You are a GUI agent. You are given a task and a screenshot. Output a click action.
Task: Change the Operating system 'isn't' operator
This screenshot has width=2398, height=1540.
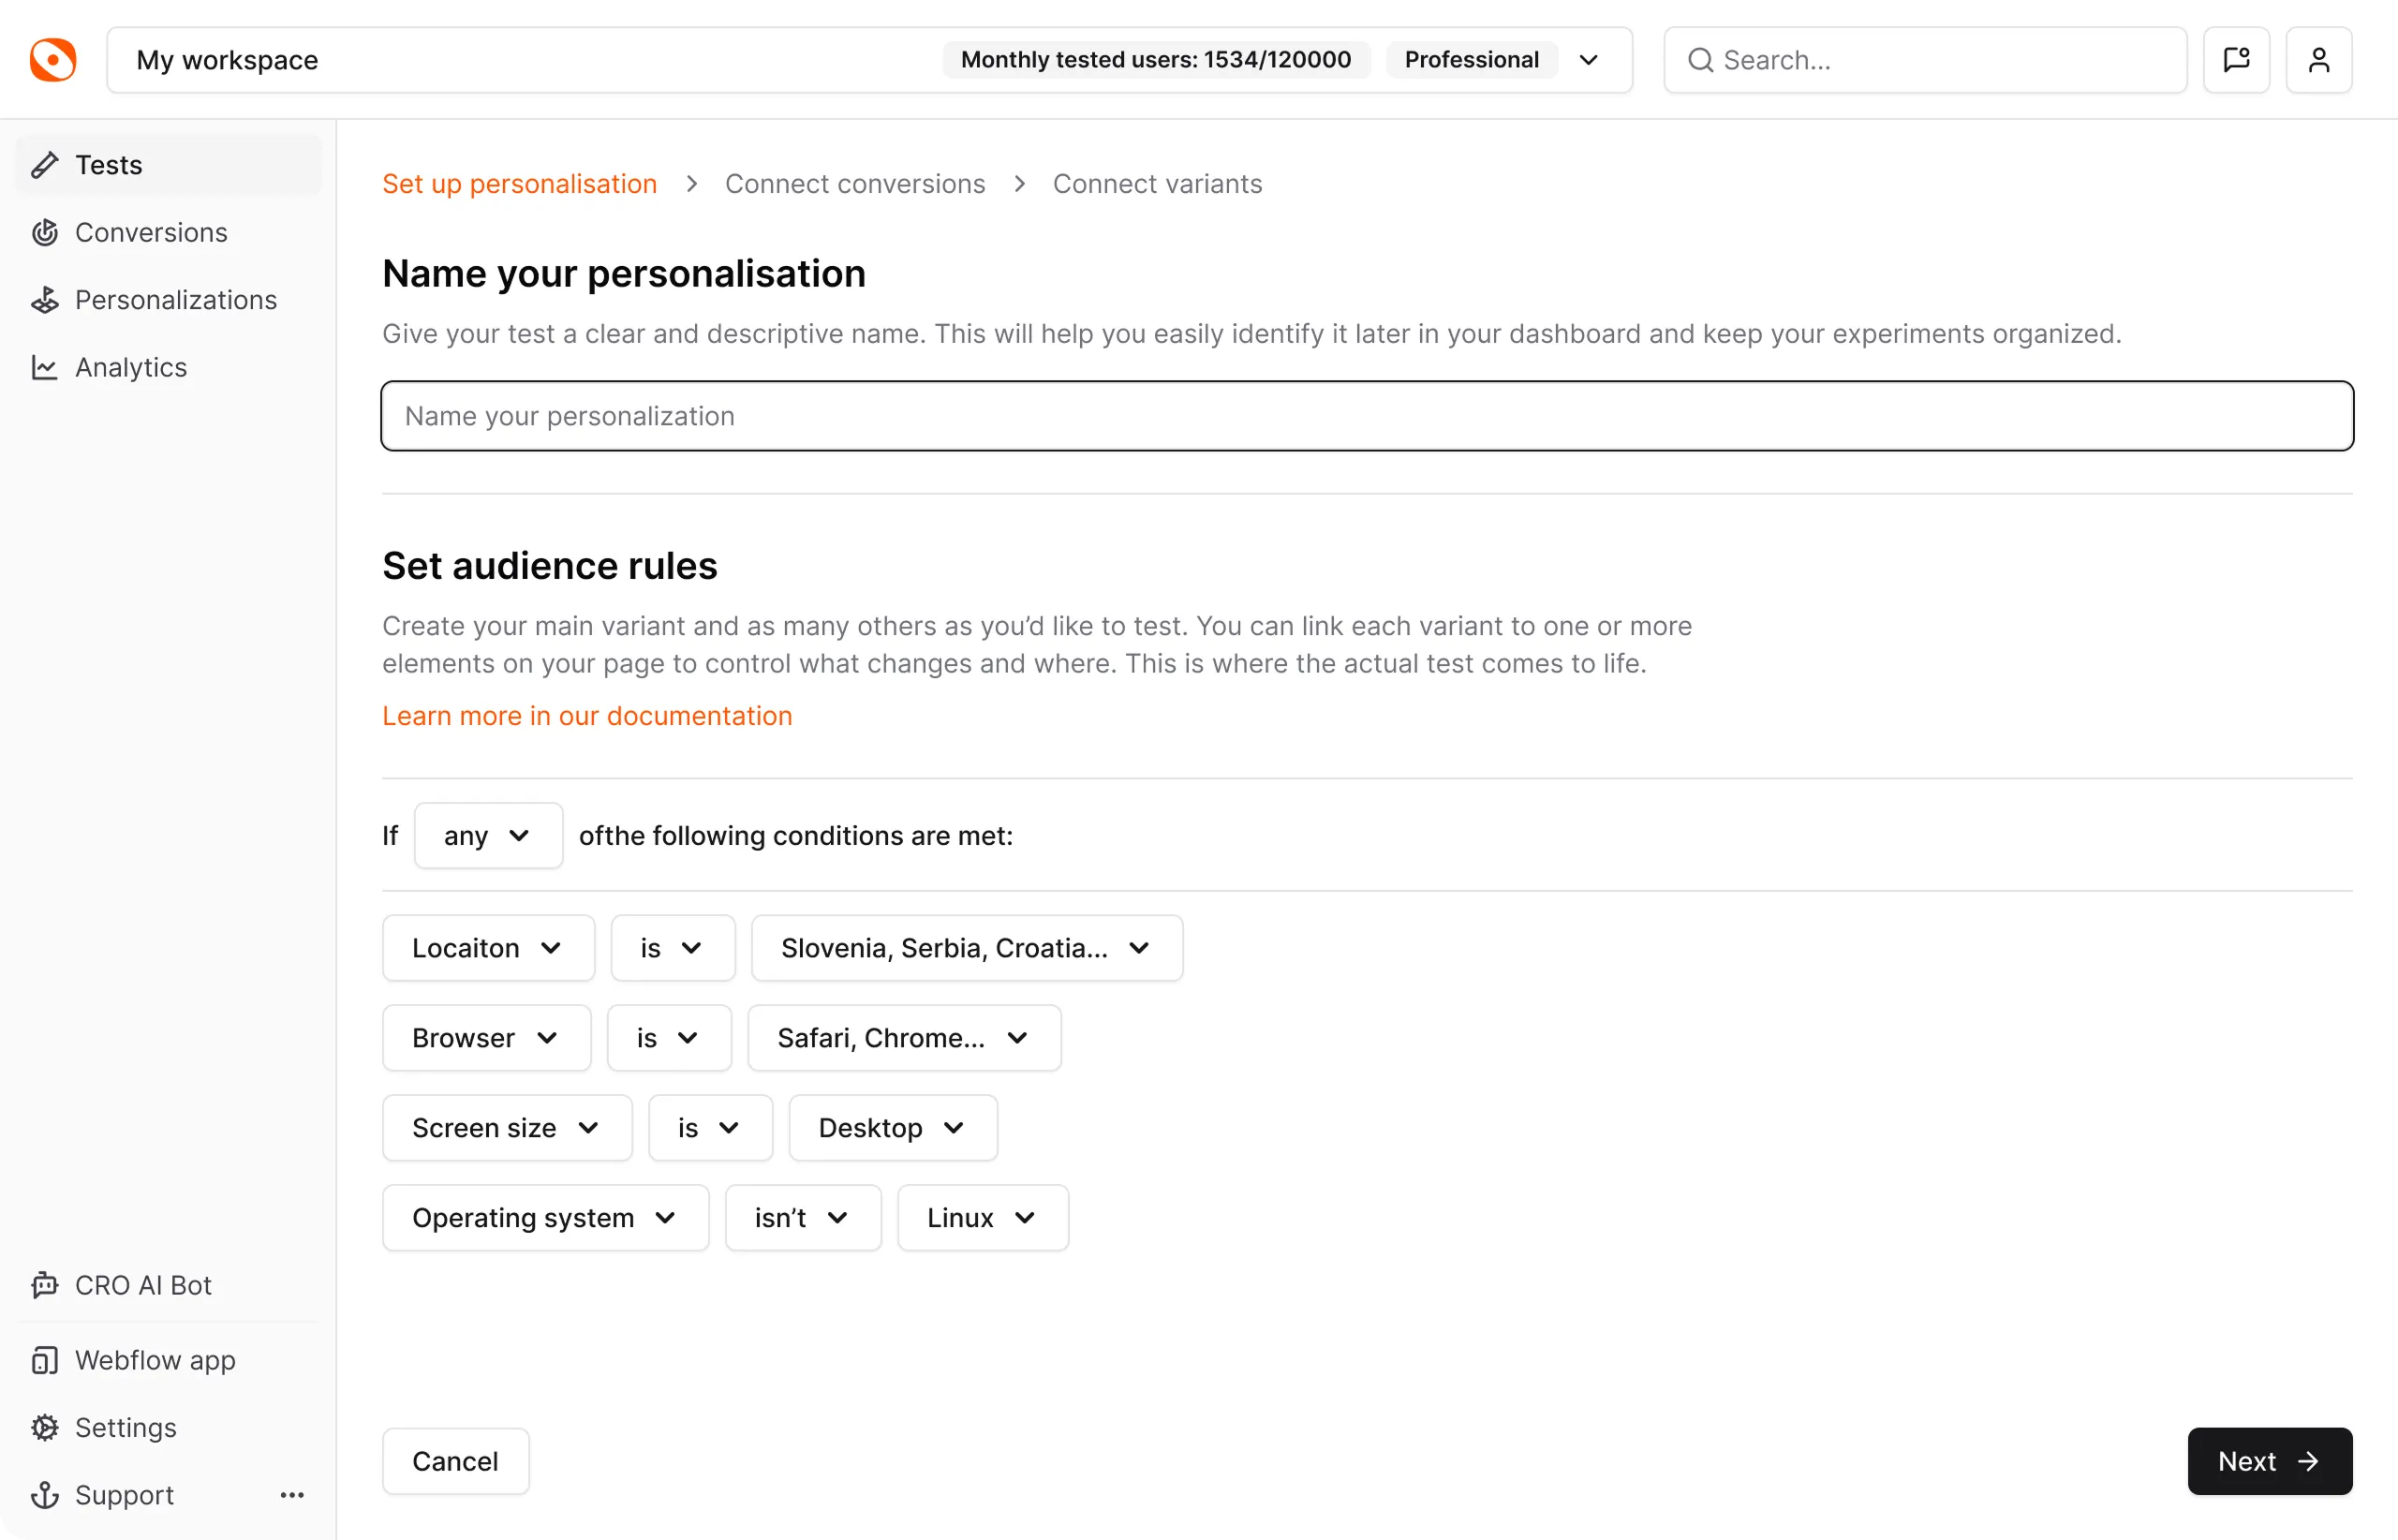point(802,1218)
